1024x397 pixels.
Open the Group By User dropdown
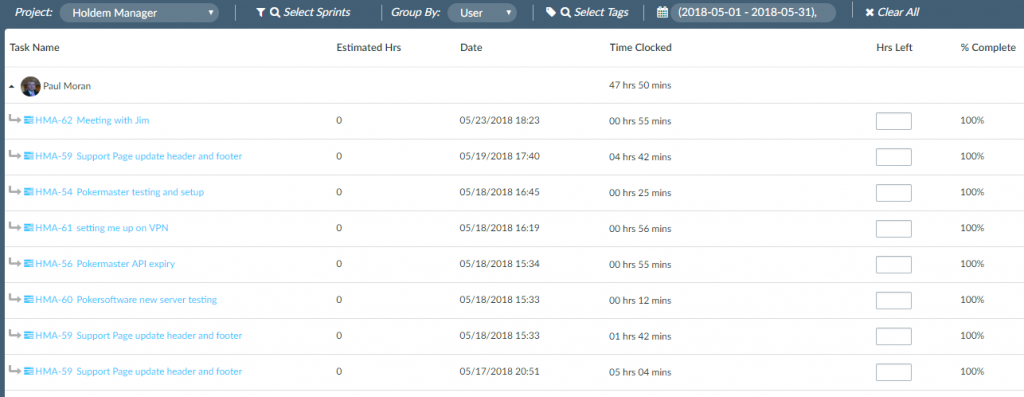tap(482, 12)
